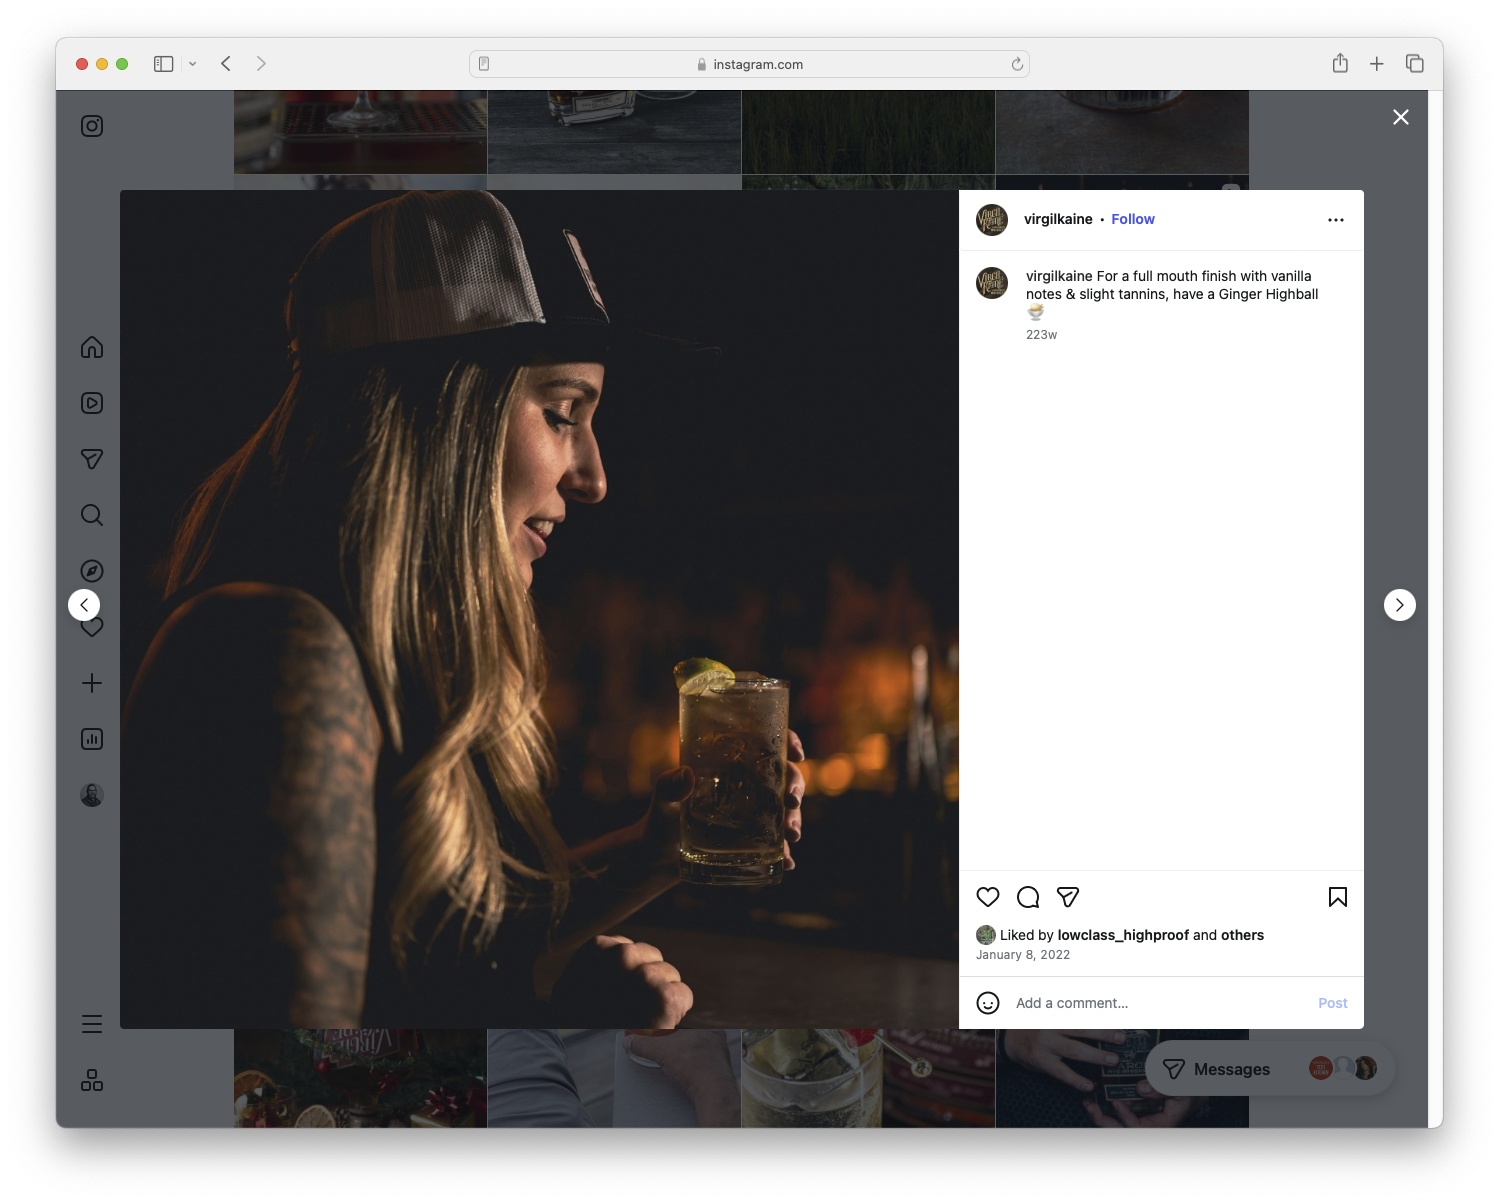Select the Notifications heart icon

(x=92, y=627)
